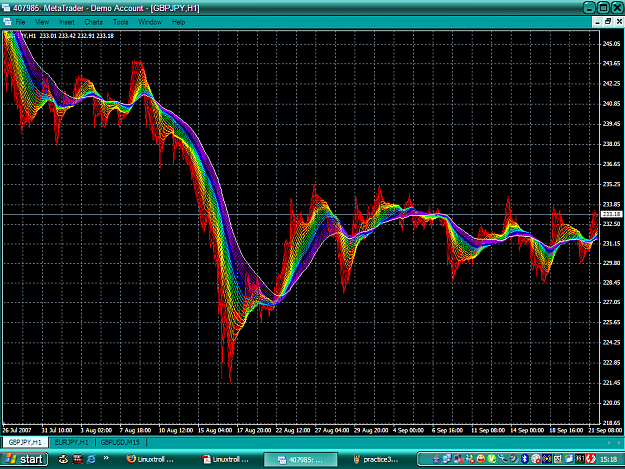Click the 6 Sep 16:00 time label
The height and width of the screenshot is (469, 625).
point(447,431)
